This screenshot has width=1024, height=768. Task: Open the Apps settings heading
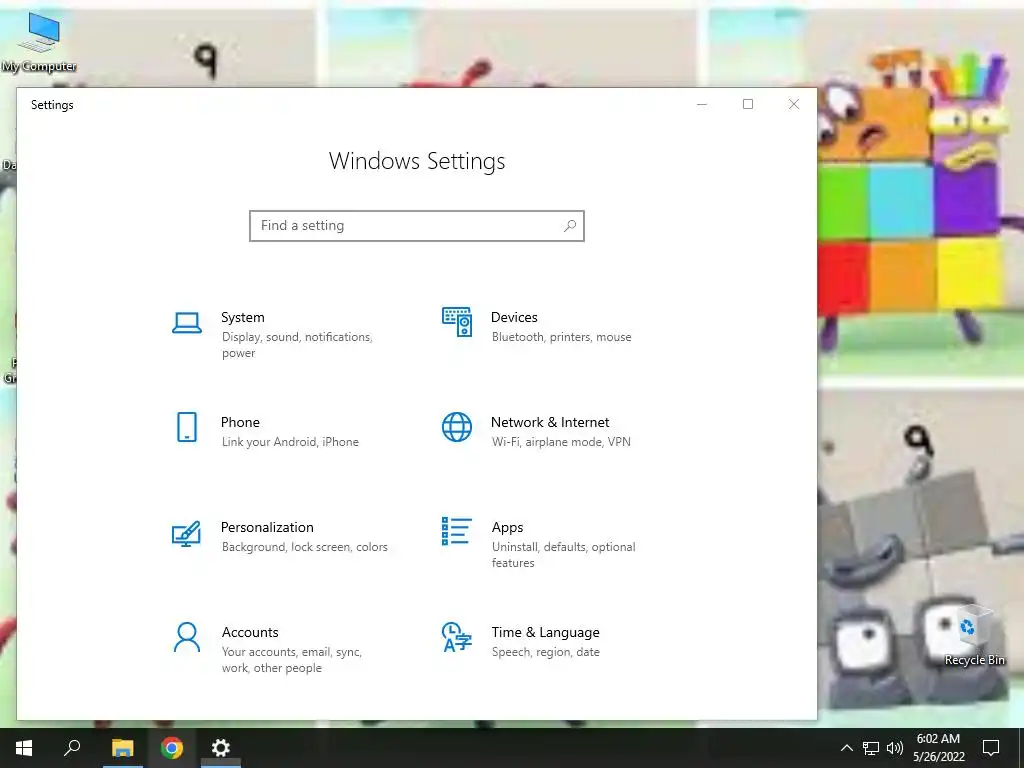click(507, 528)
